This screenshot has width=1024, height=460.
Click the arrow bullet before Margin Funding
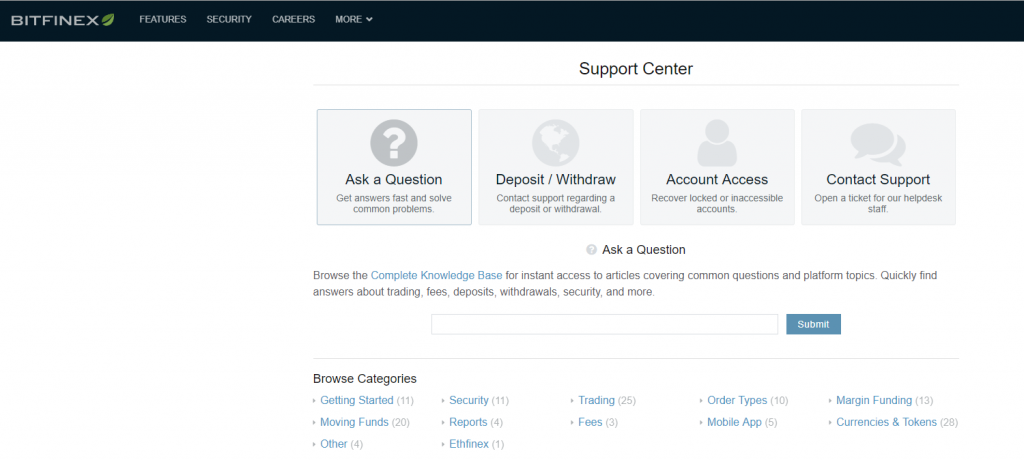pyautogui.click(x=830, y=401)
